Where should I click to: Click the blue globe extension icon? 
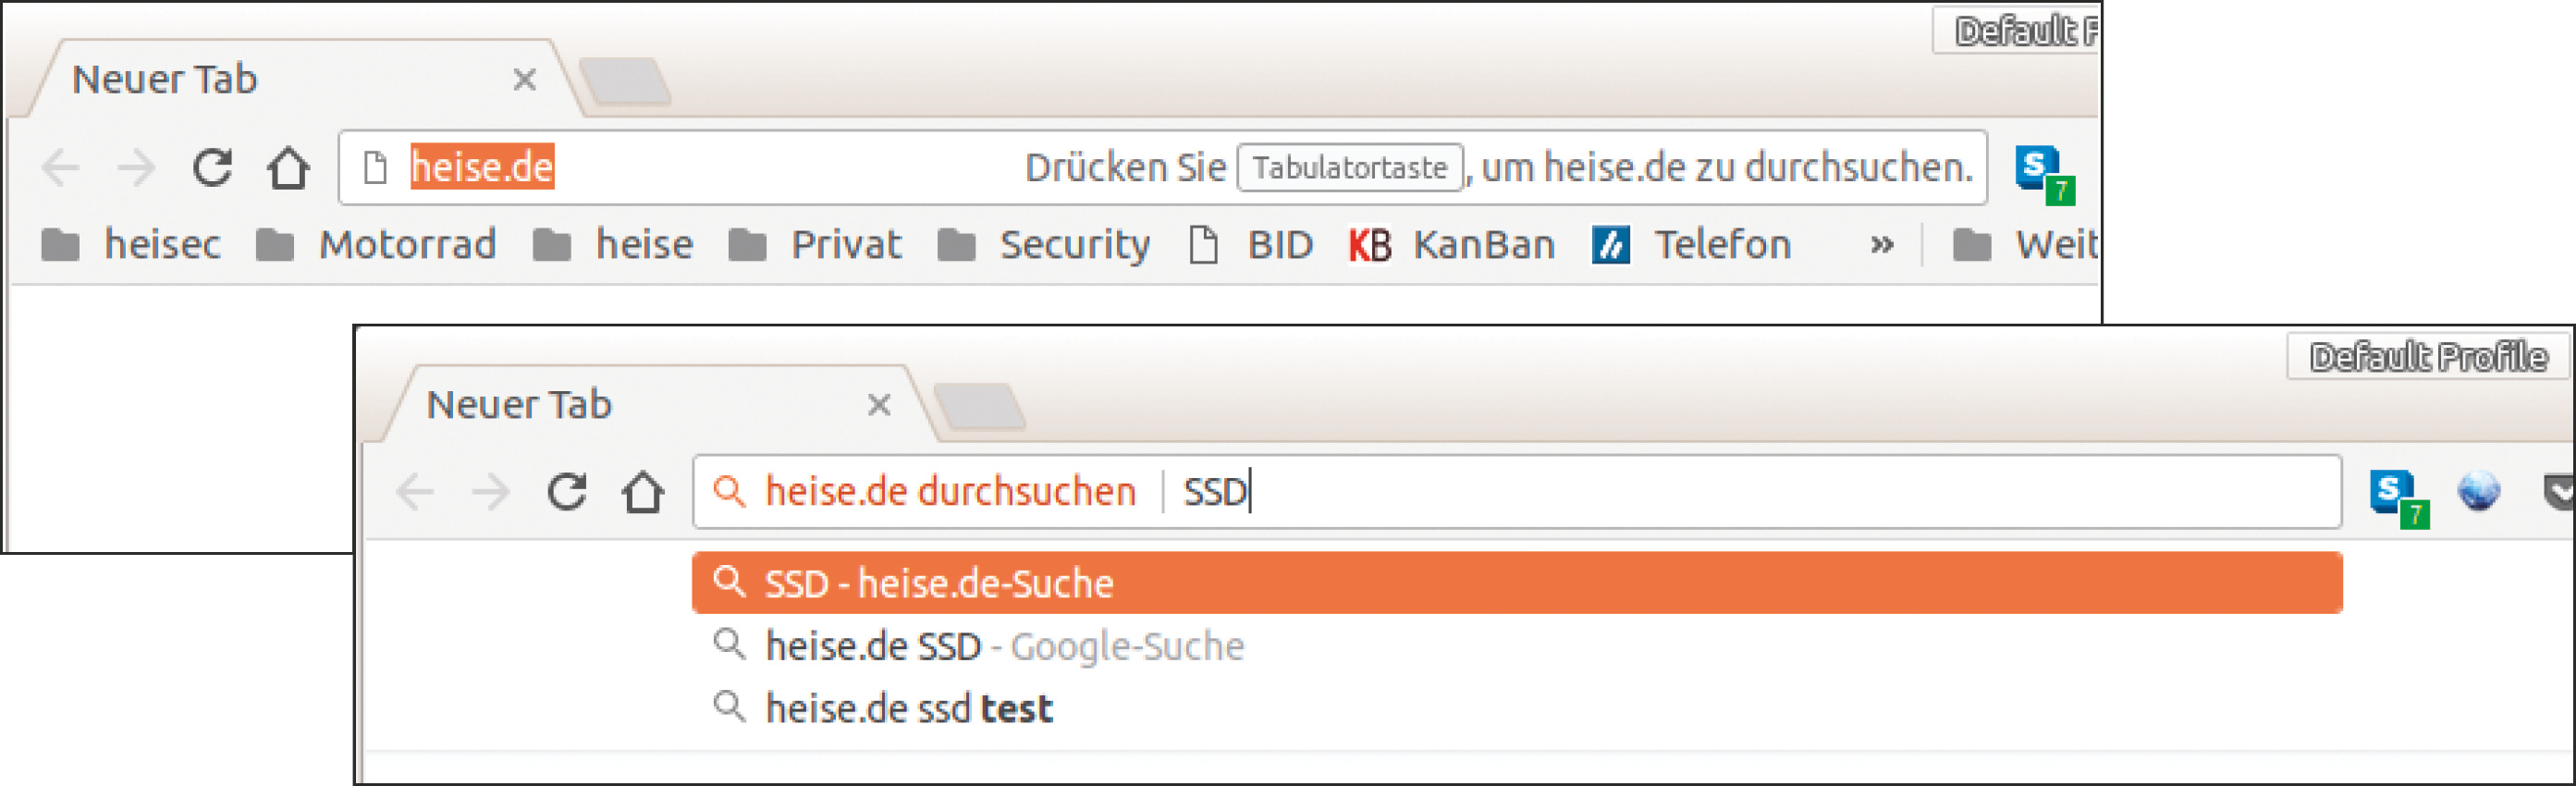point(2478,491)
